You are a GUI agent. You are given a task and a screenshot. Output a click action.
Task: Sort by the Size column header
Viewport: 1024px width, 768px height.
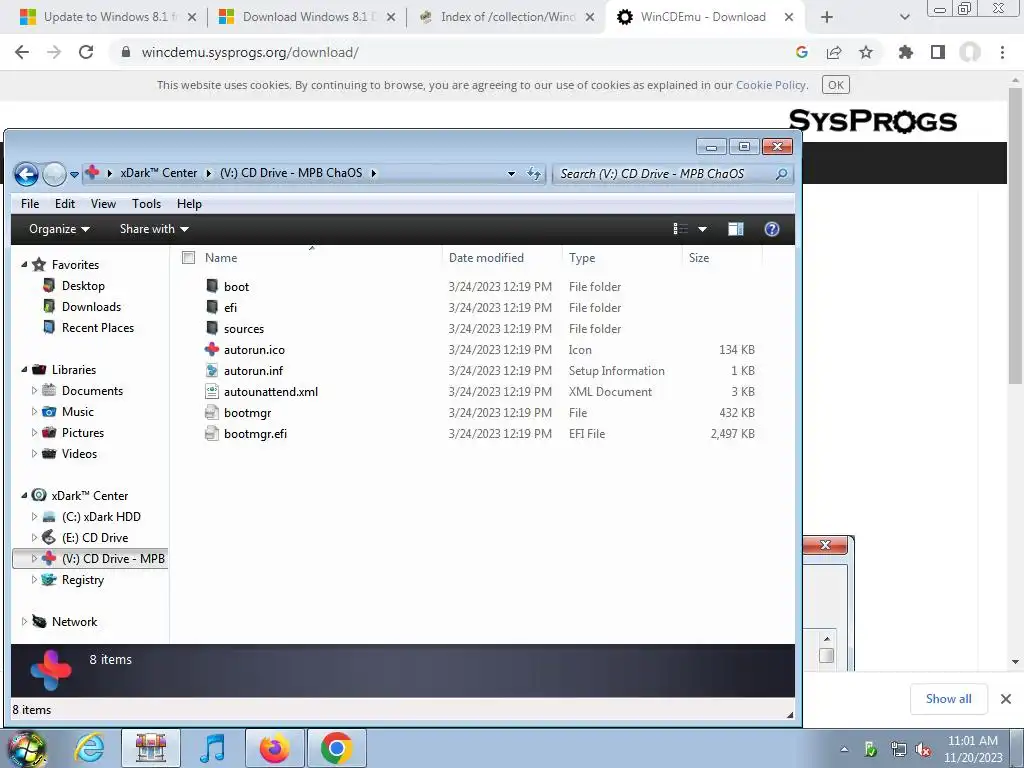point(699,258)
